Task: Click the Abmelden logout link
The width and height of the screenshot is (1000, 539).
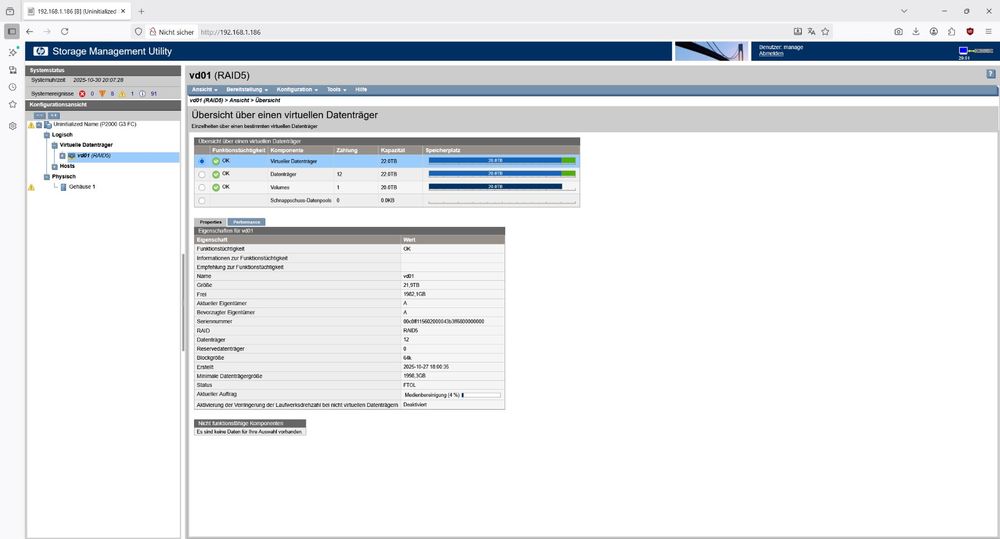Action: point(771,54)
